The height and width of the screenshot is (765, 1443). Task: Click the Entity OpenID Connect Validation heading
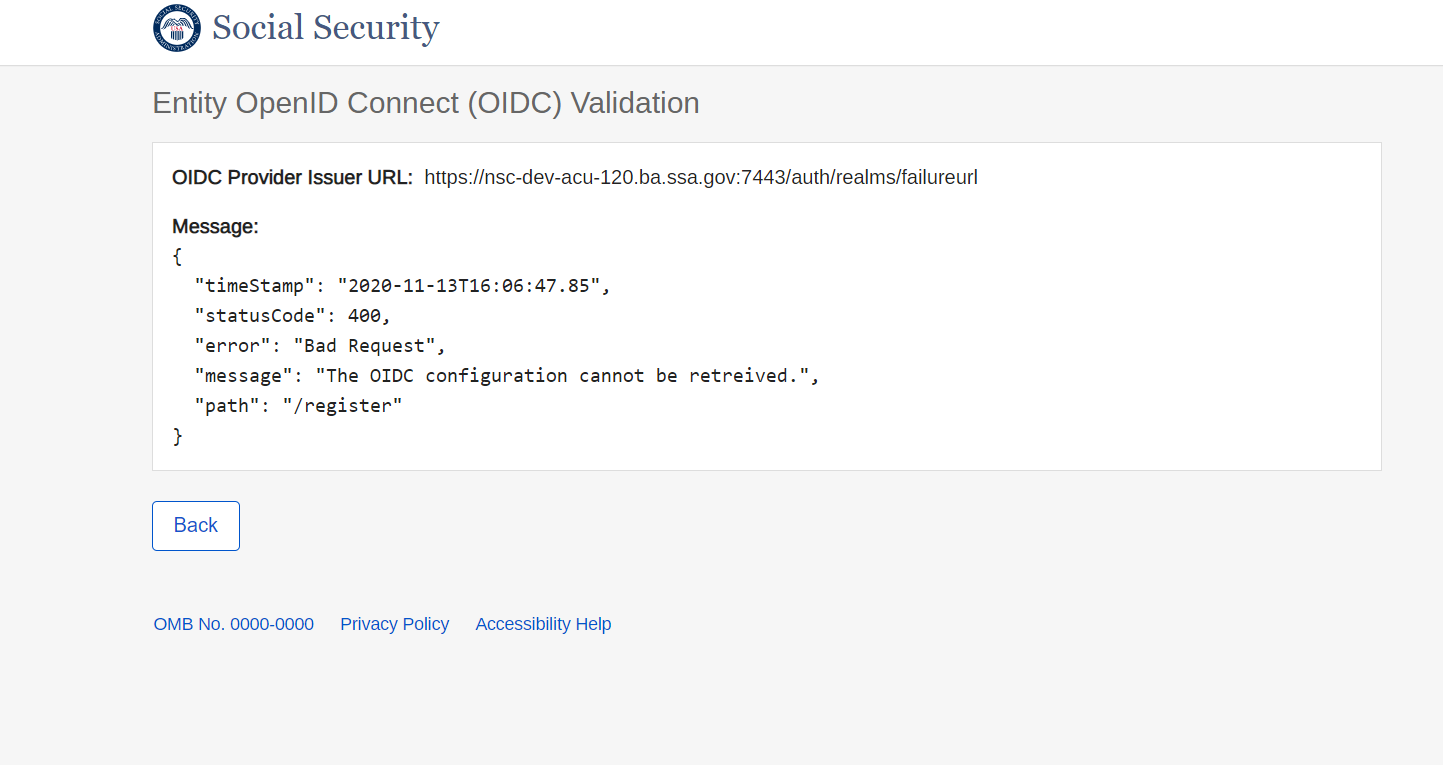coord(425,103)
